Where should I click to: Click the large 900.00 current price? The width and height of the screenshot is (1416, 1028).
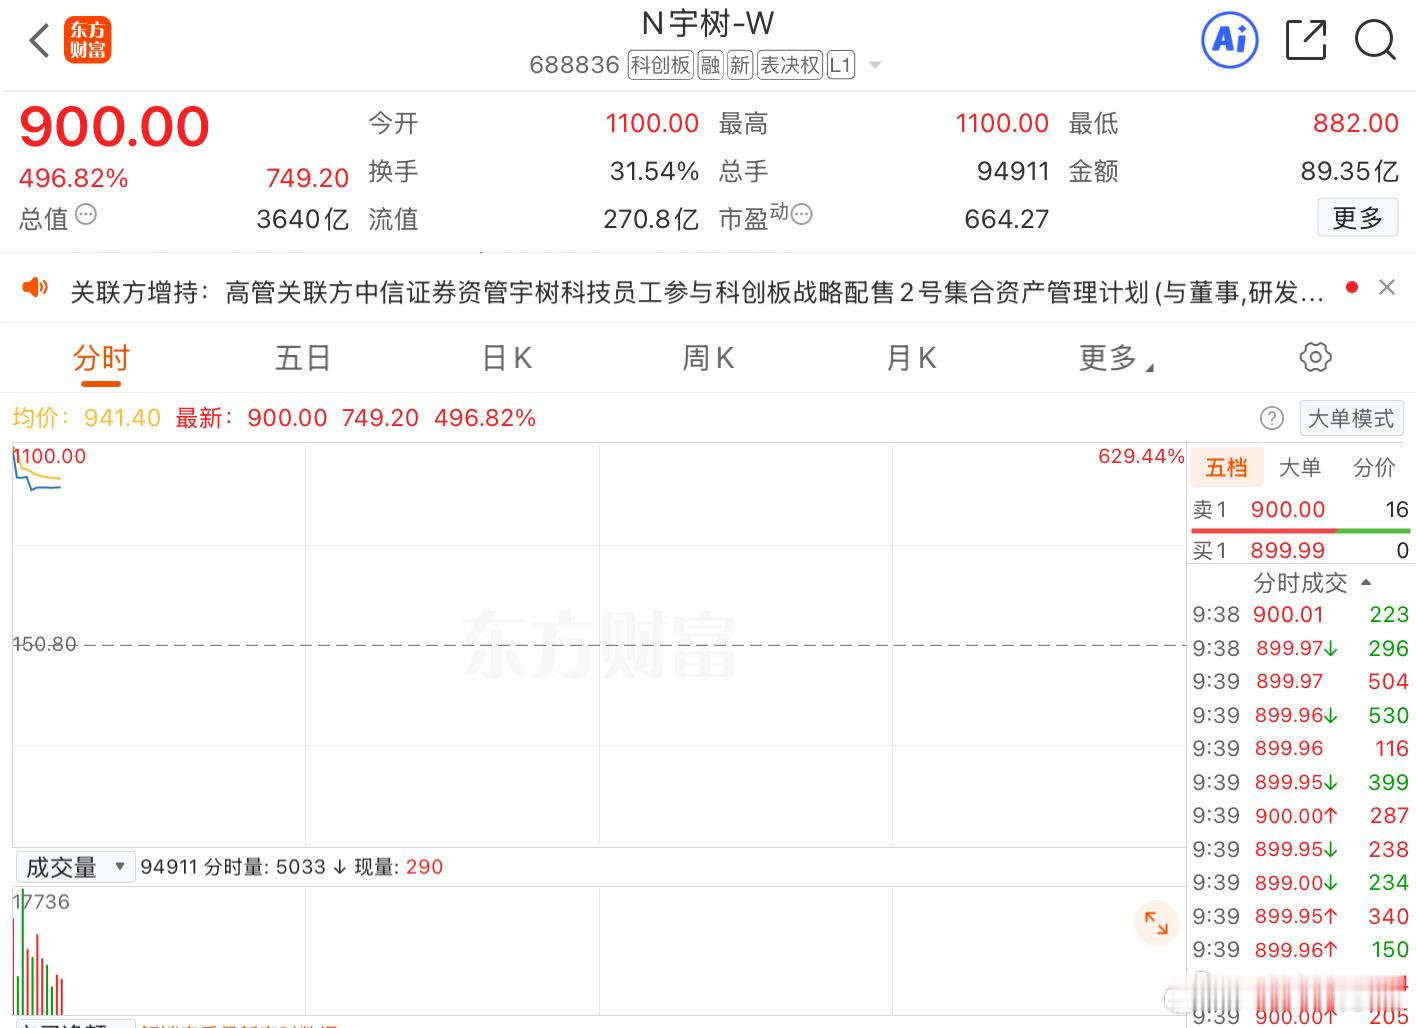114,127
